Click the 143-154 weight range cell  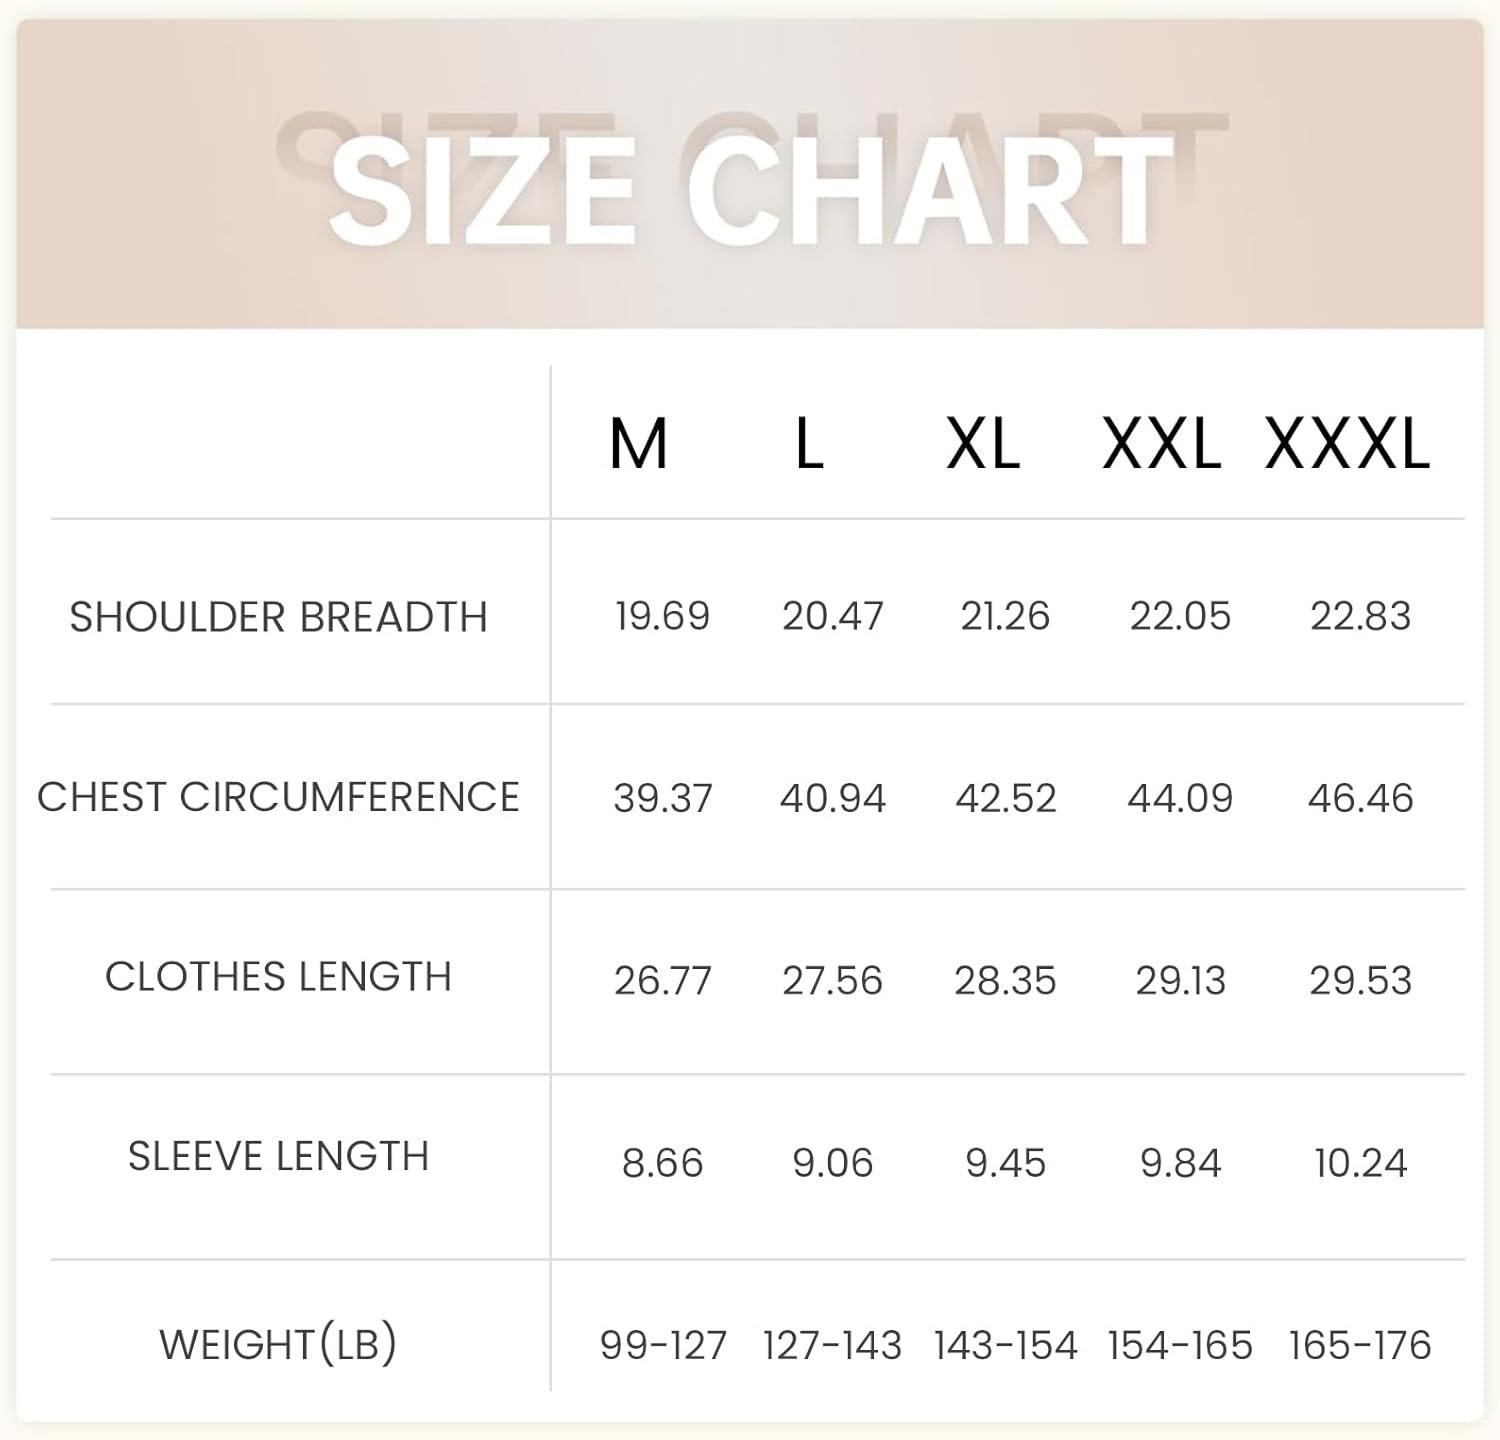click(x=1005, y=1346)
